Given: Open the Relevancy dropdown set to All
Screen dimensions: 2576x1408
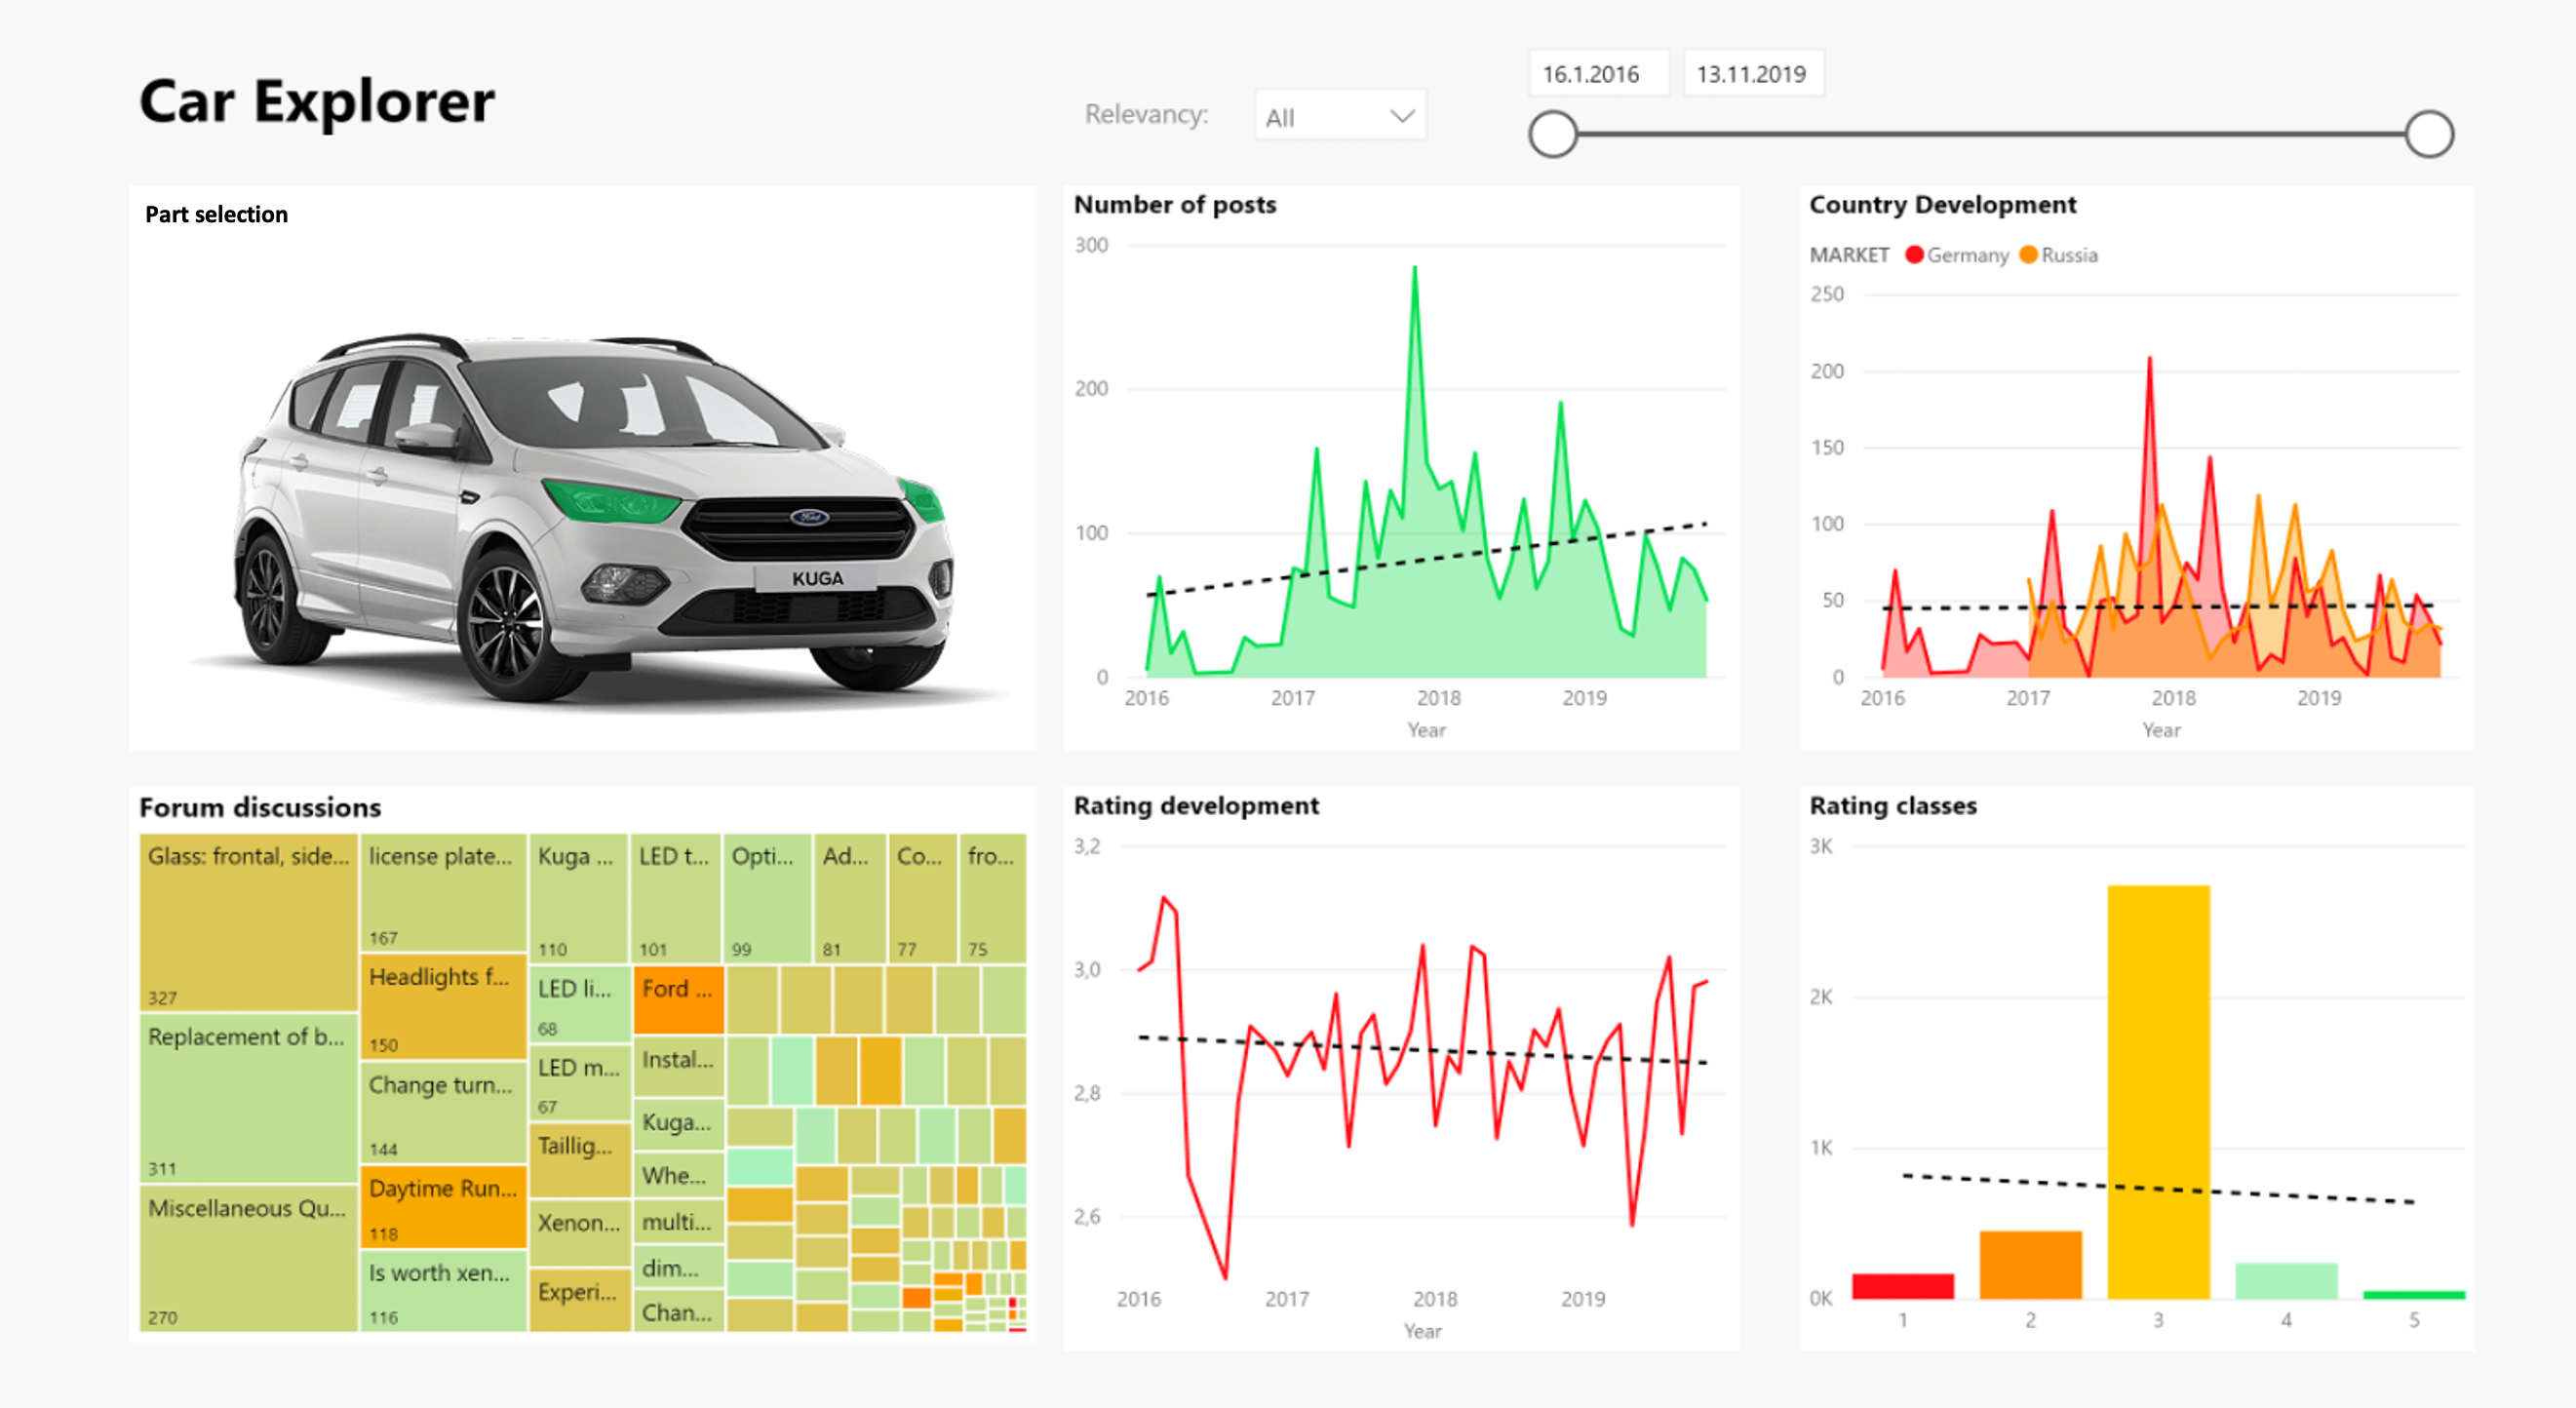Looking at the screenshot, I should click(1340, 116).
